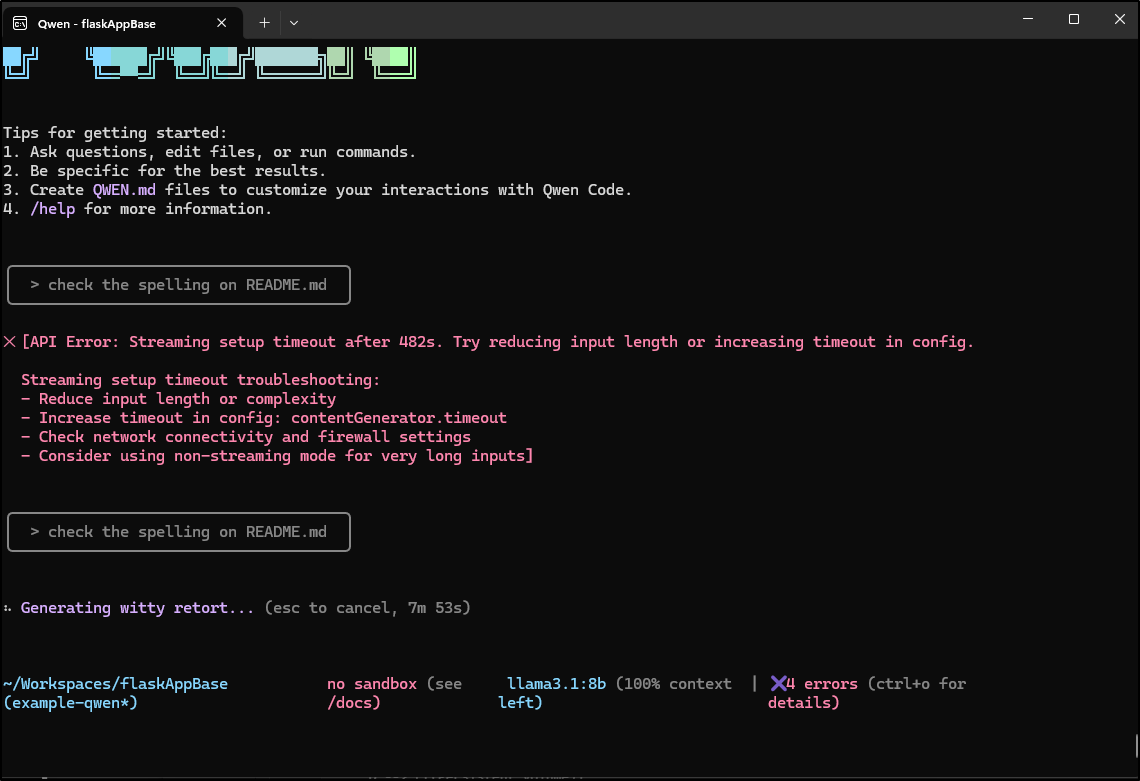Click the Qwen ASCII art logo

(x=209, y=62)
